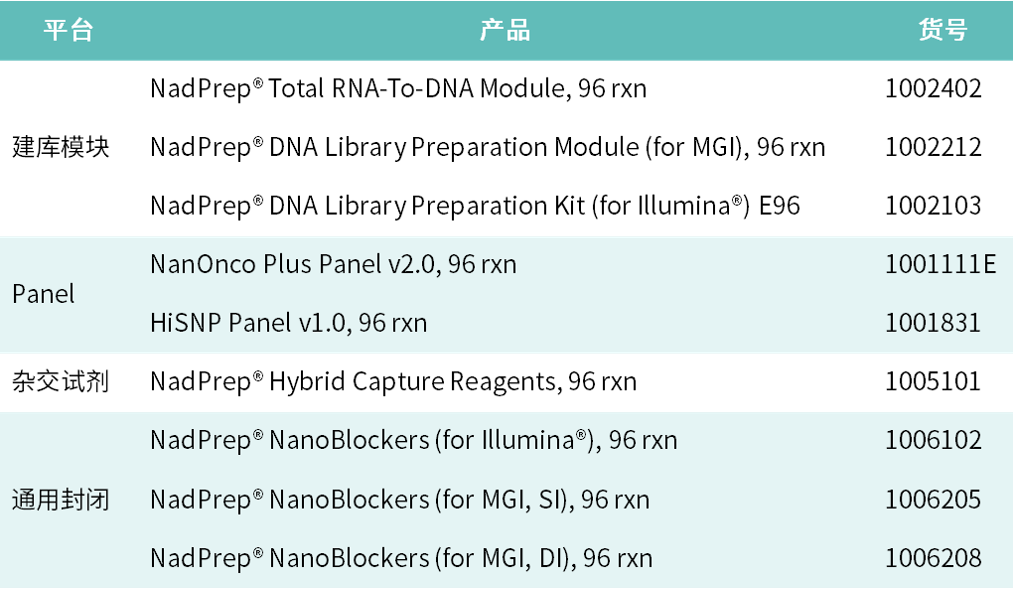Viewport: 1014px width, 589px height.
Task: Click catalog number 1005101
Action: click(x=933, y=382)
